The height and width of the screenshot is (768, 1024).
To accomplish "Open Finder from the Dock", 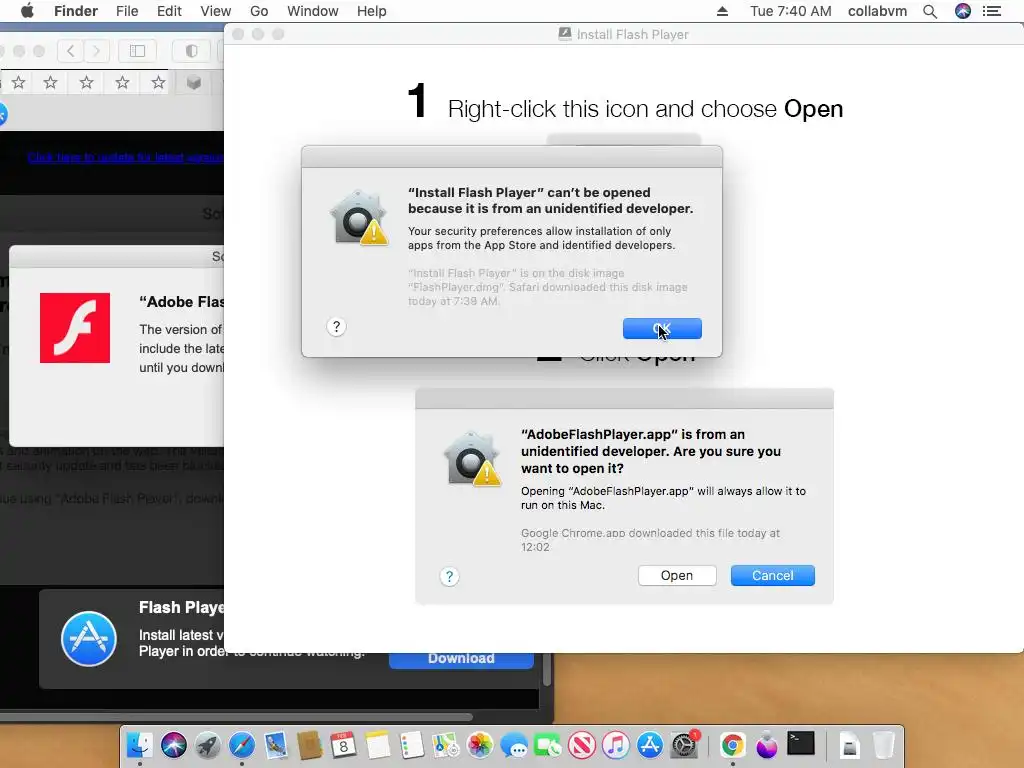I will (x=139, y=745).
